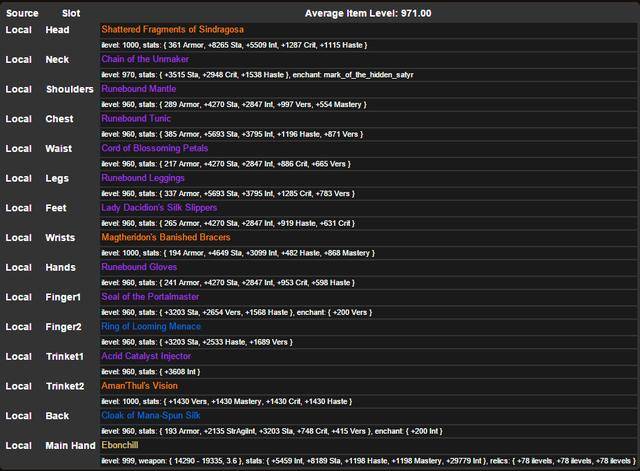This screenshot has height=471, width=640.
Task: Click Head stats line with 361 Armor
Action: (x=234, y=45)
